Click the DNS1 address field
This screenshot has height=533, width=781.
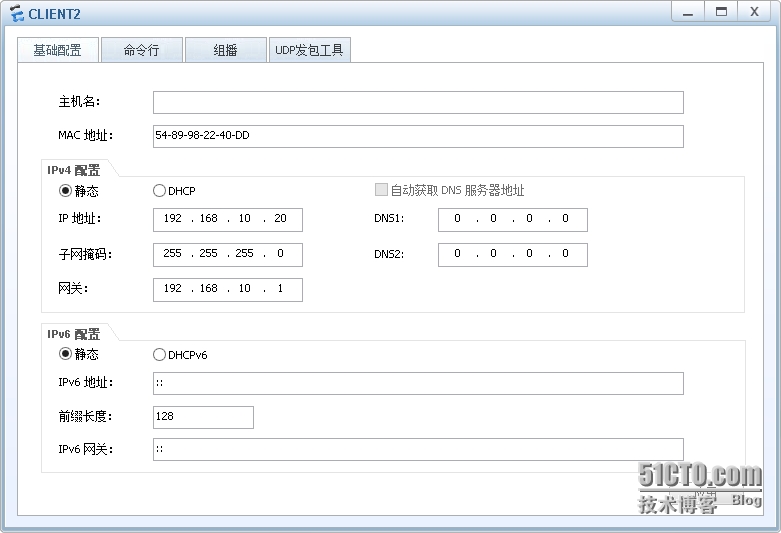coord(513,220)
